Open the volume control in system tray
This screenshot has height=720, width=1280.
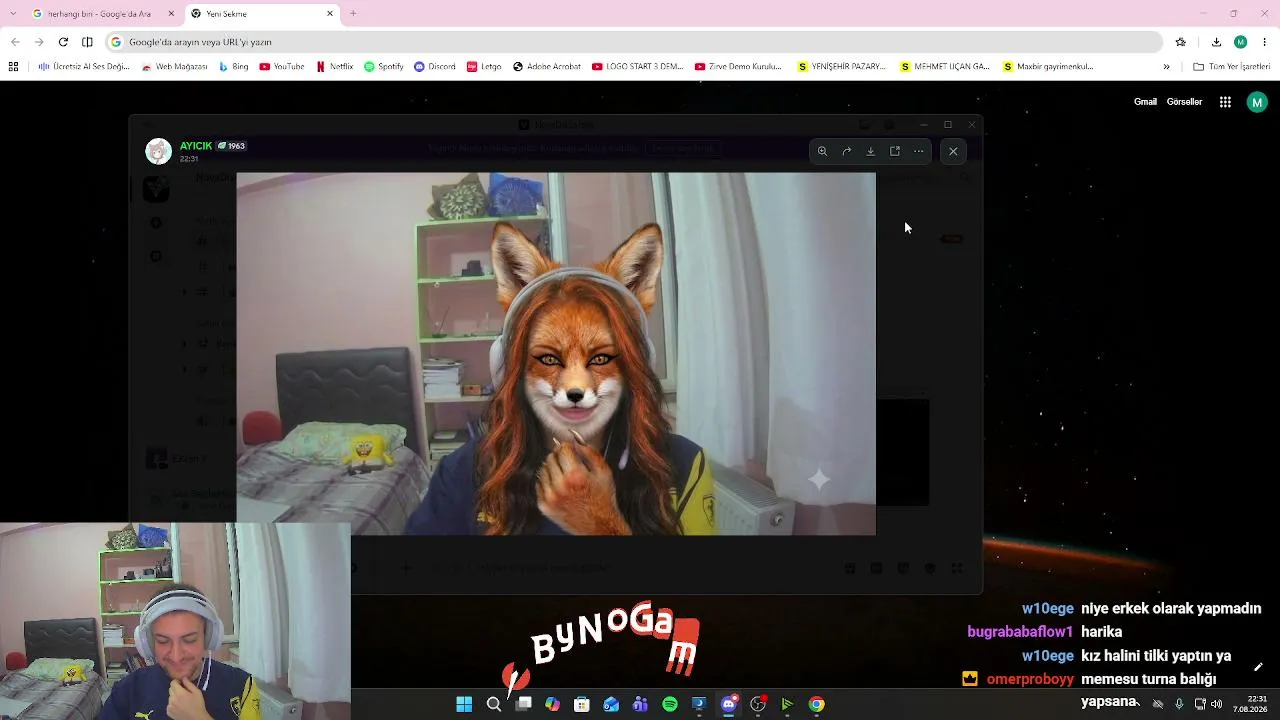1216,704
